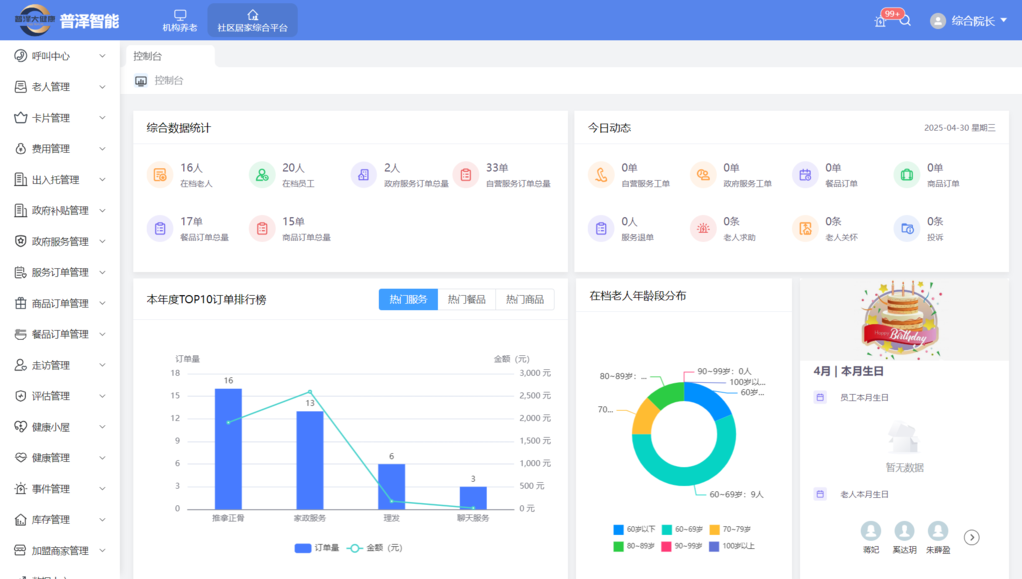Click the 卡片管理 sidebar icon
Screen dimensions: 1022x579
coord(21,118)
